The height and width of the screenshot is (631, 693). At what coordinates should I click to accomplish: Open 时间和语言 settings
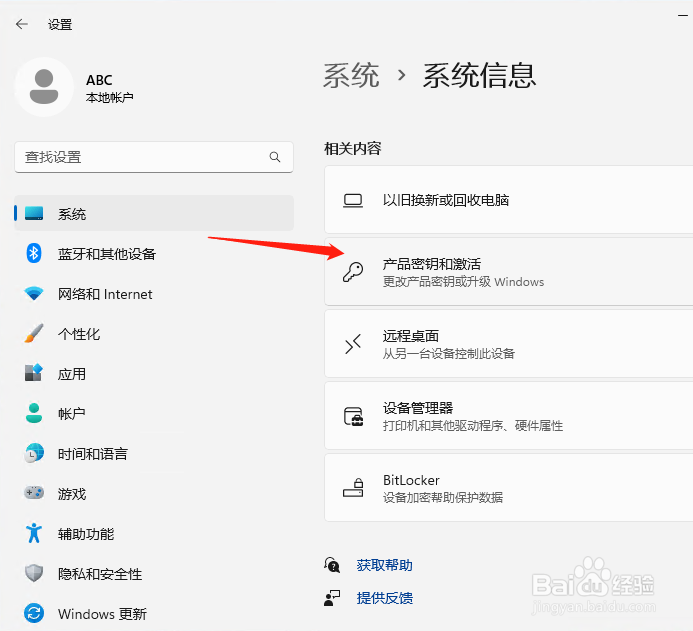point(154,454)
